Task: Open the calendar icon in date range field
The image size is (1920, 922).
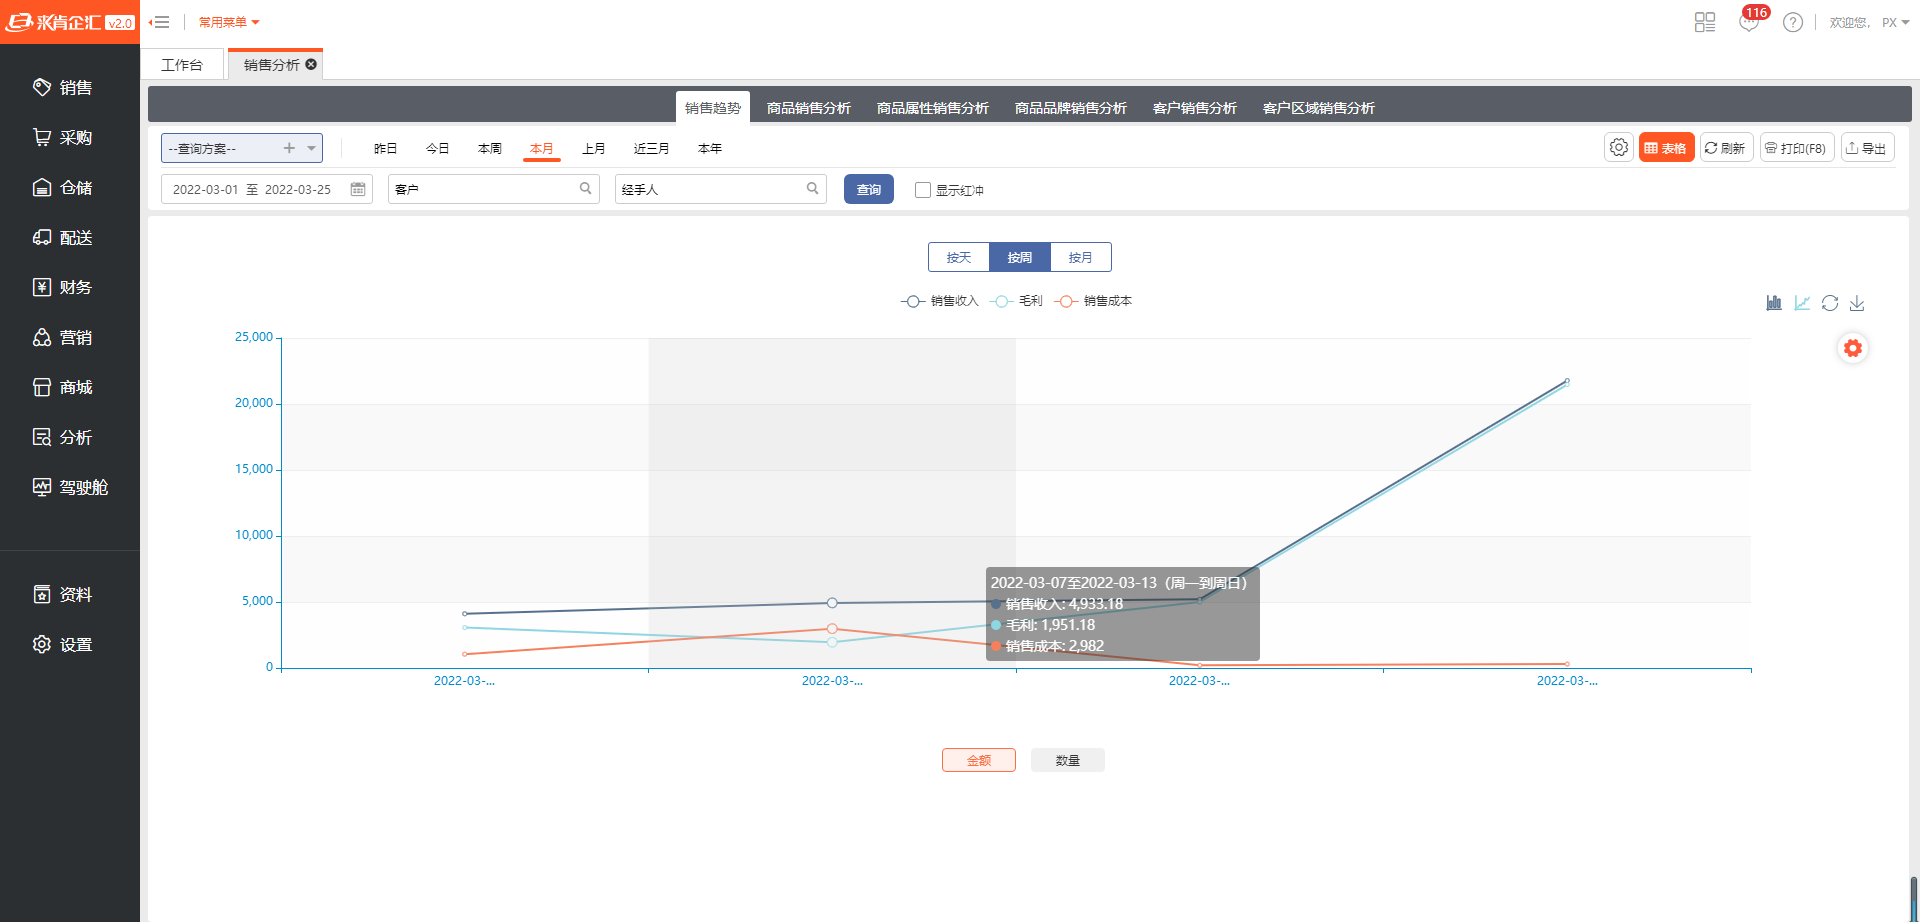Action: point(358,189)
